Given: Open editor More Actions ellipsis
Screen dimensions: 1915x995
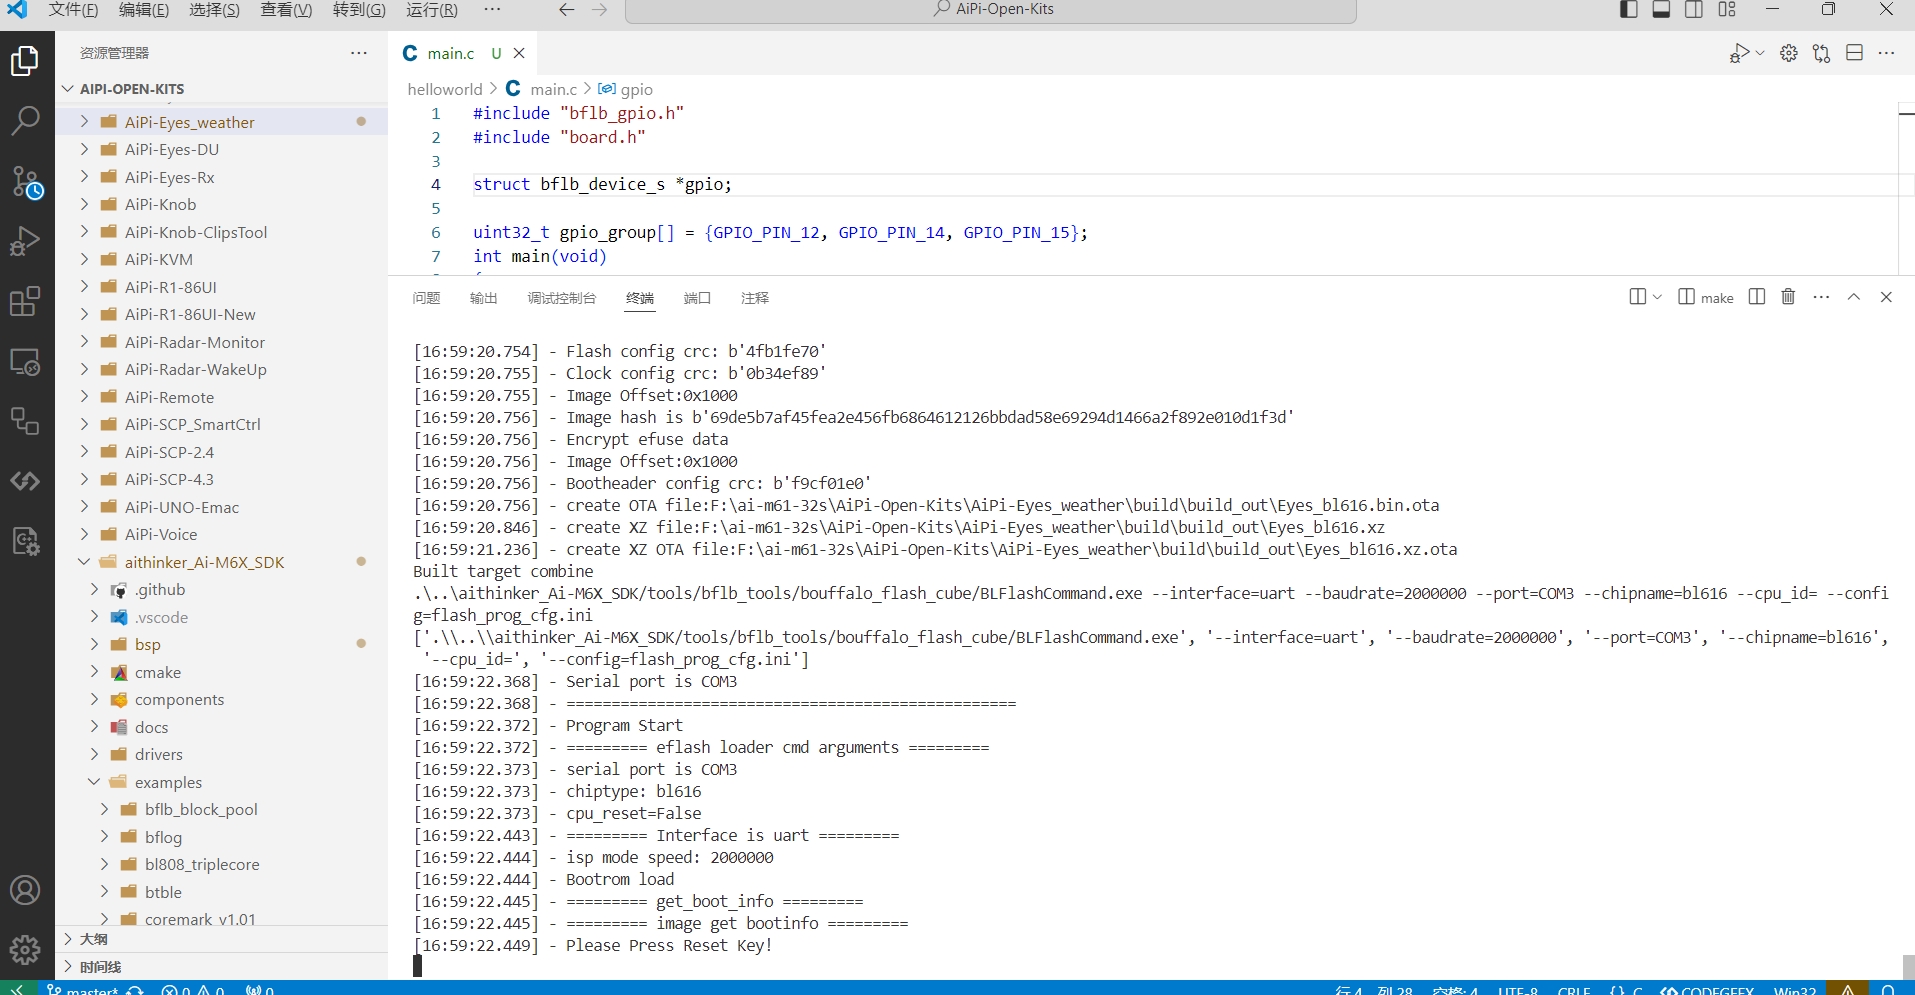Looking at the screenshot, I should pos(1887,53).
